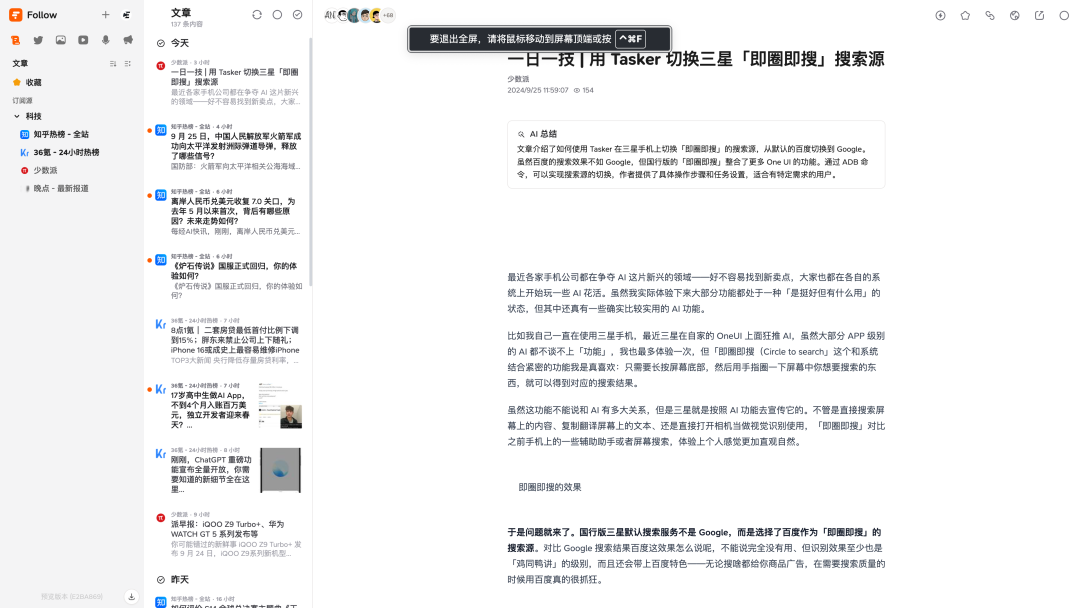This screenshot has width=1080, height=608.
Task: Click the article list scrollbar
Action: 311,162
